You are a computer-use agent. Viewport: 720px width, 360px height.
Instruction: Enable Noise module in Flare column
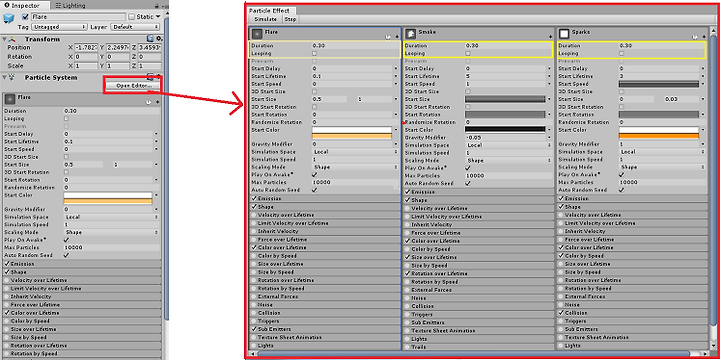pyautogui.click(x=254, y=304)
